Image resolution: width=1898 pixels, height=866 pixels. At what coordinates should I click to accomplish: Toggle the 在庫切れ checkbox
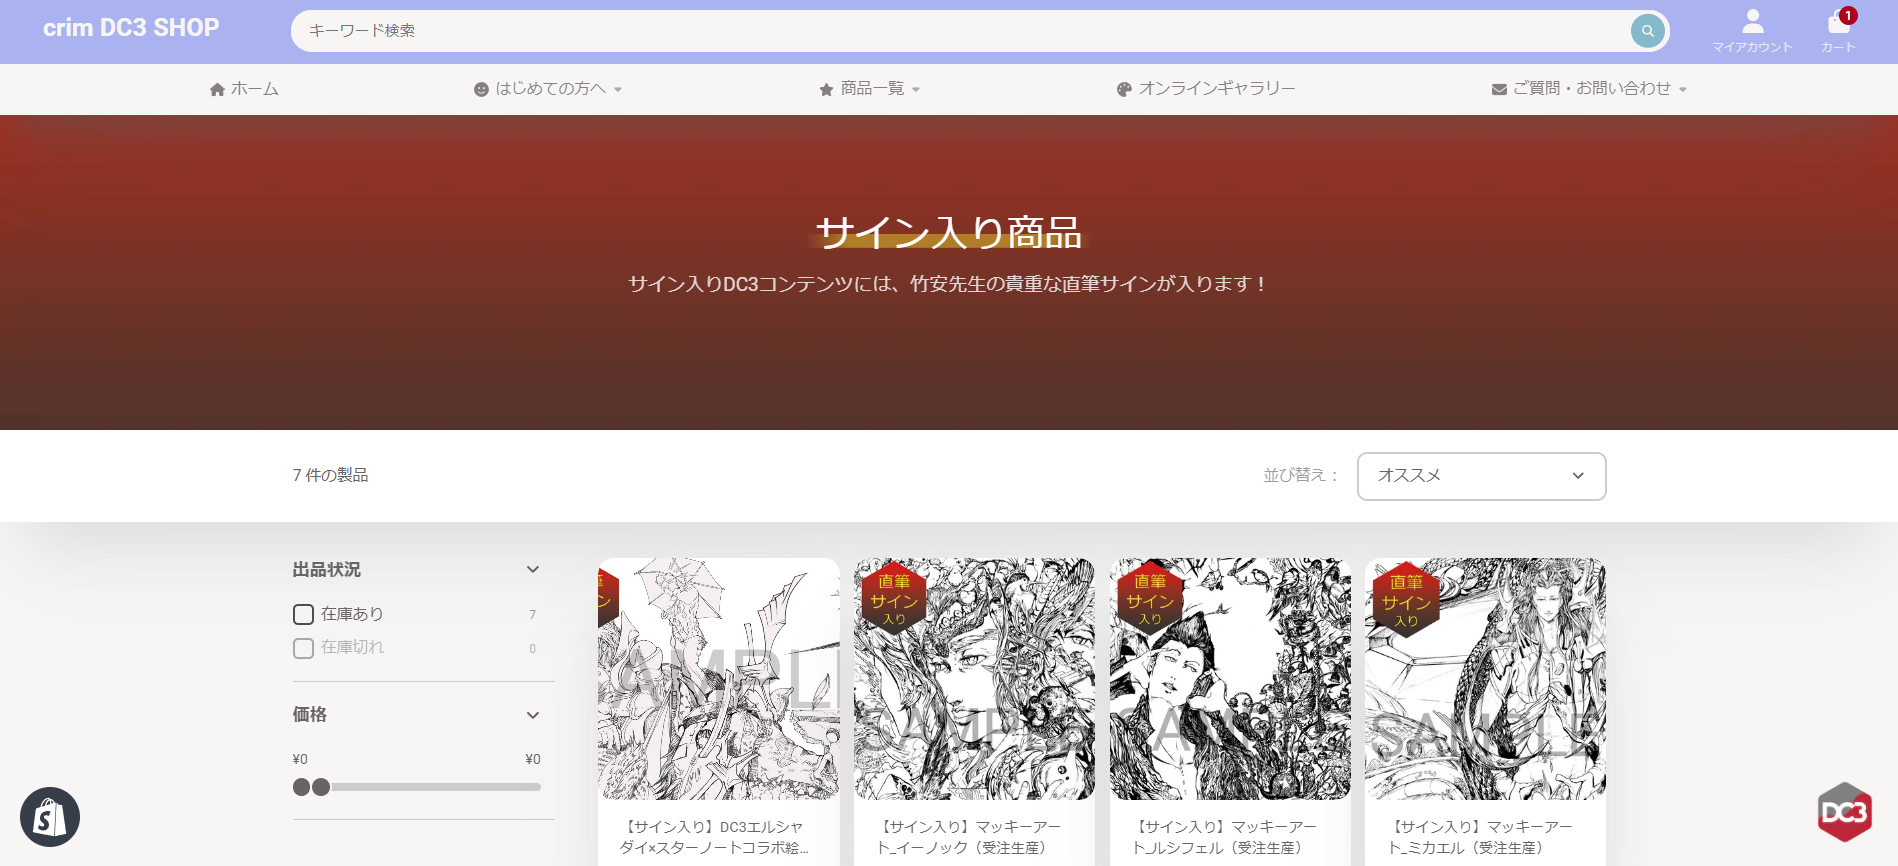point(303,648)
